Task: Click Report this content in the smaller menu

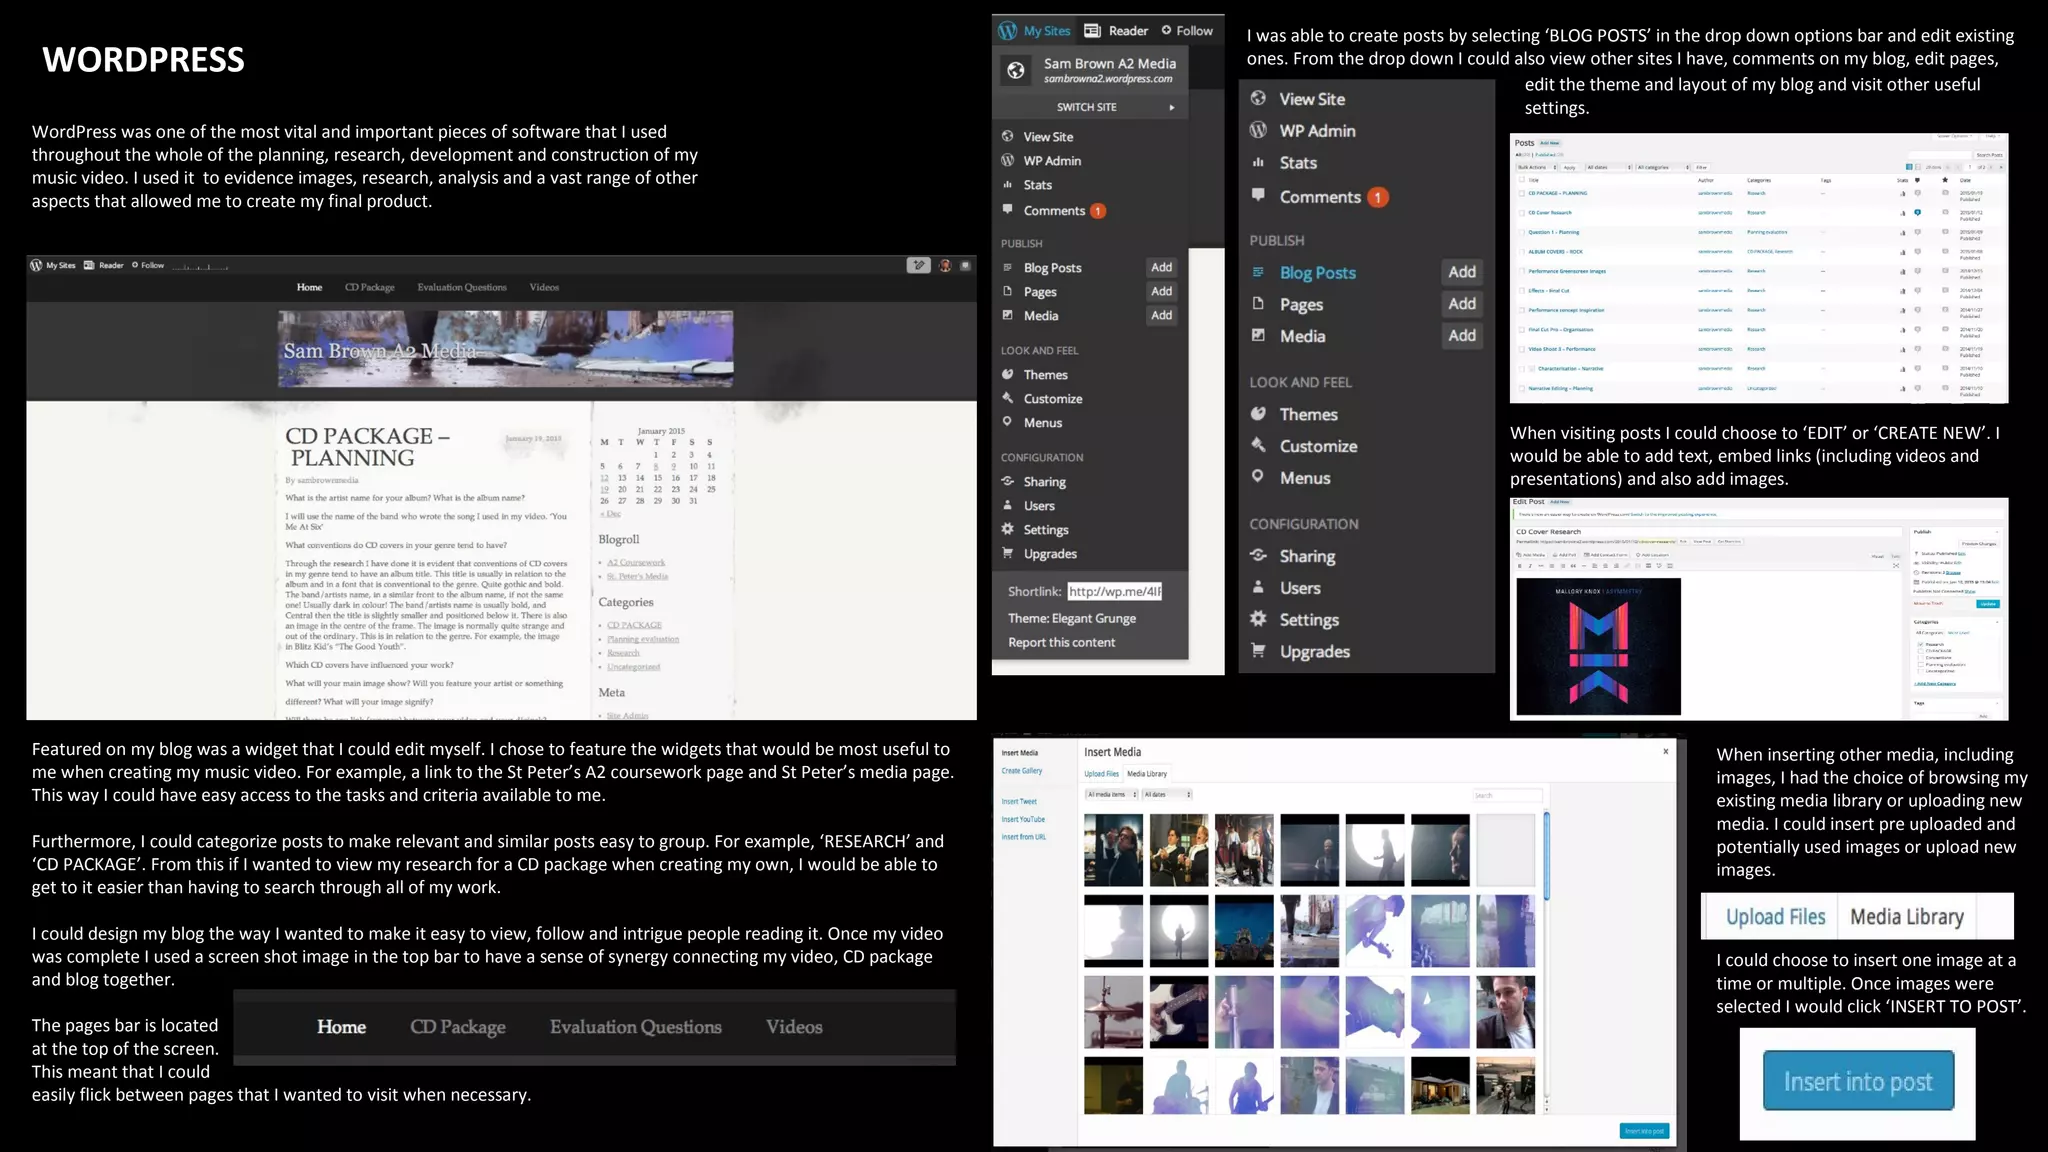Action: (1061, 643)
